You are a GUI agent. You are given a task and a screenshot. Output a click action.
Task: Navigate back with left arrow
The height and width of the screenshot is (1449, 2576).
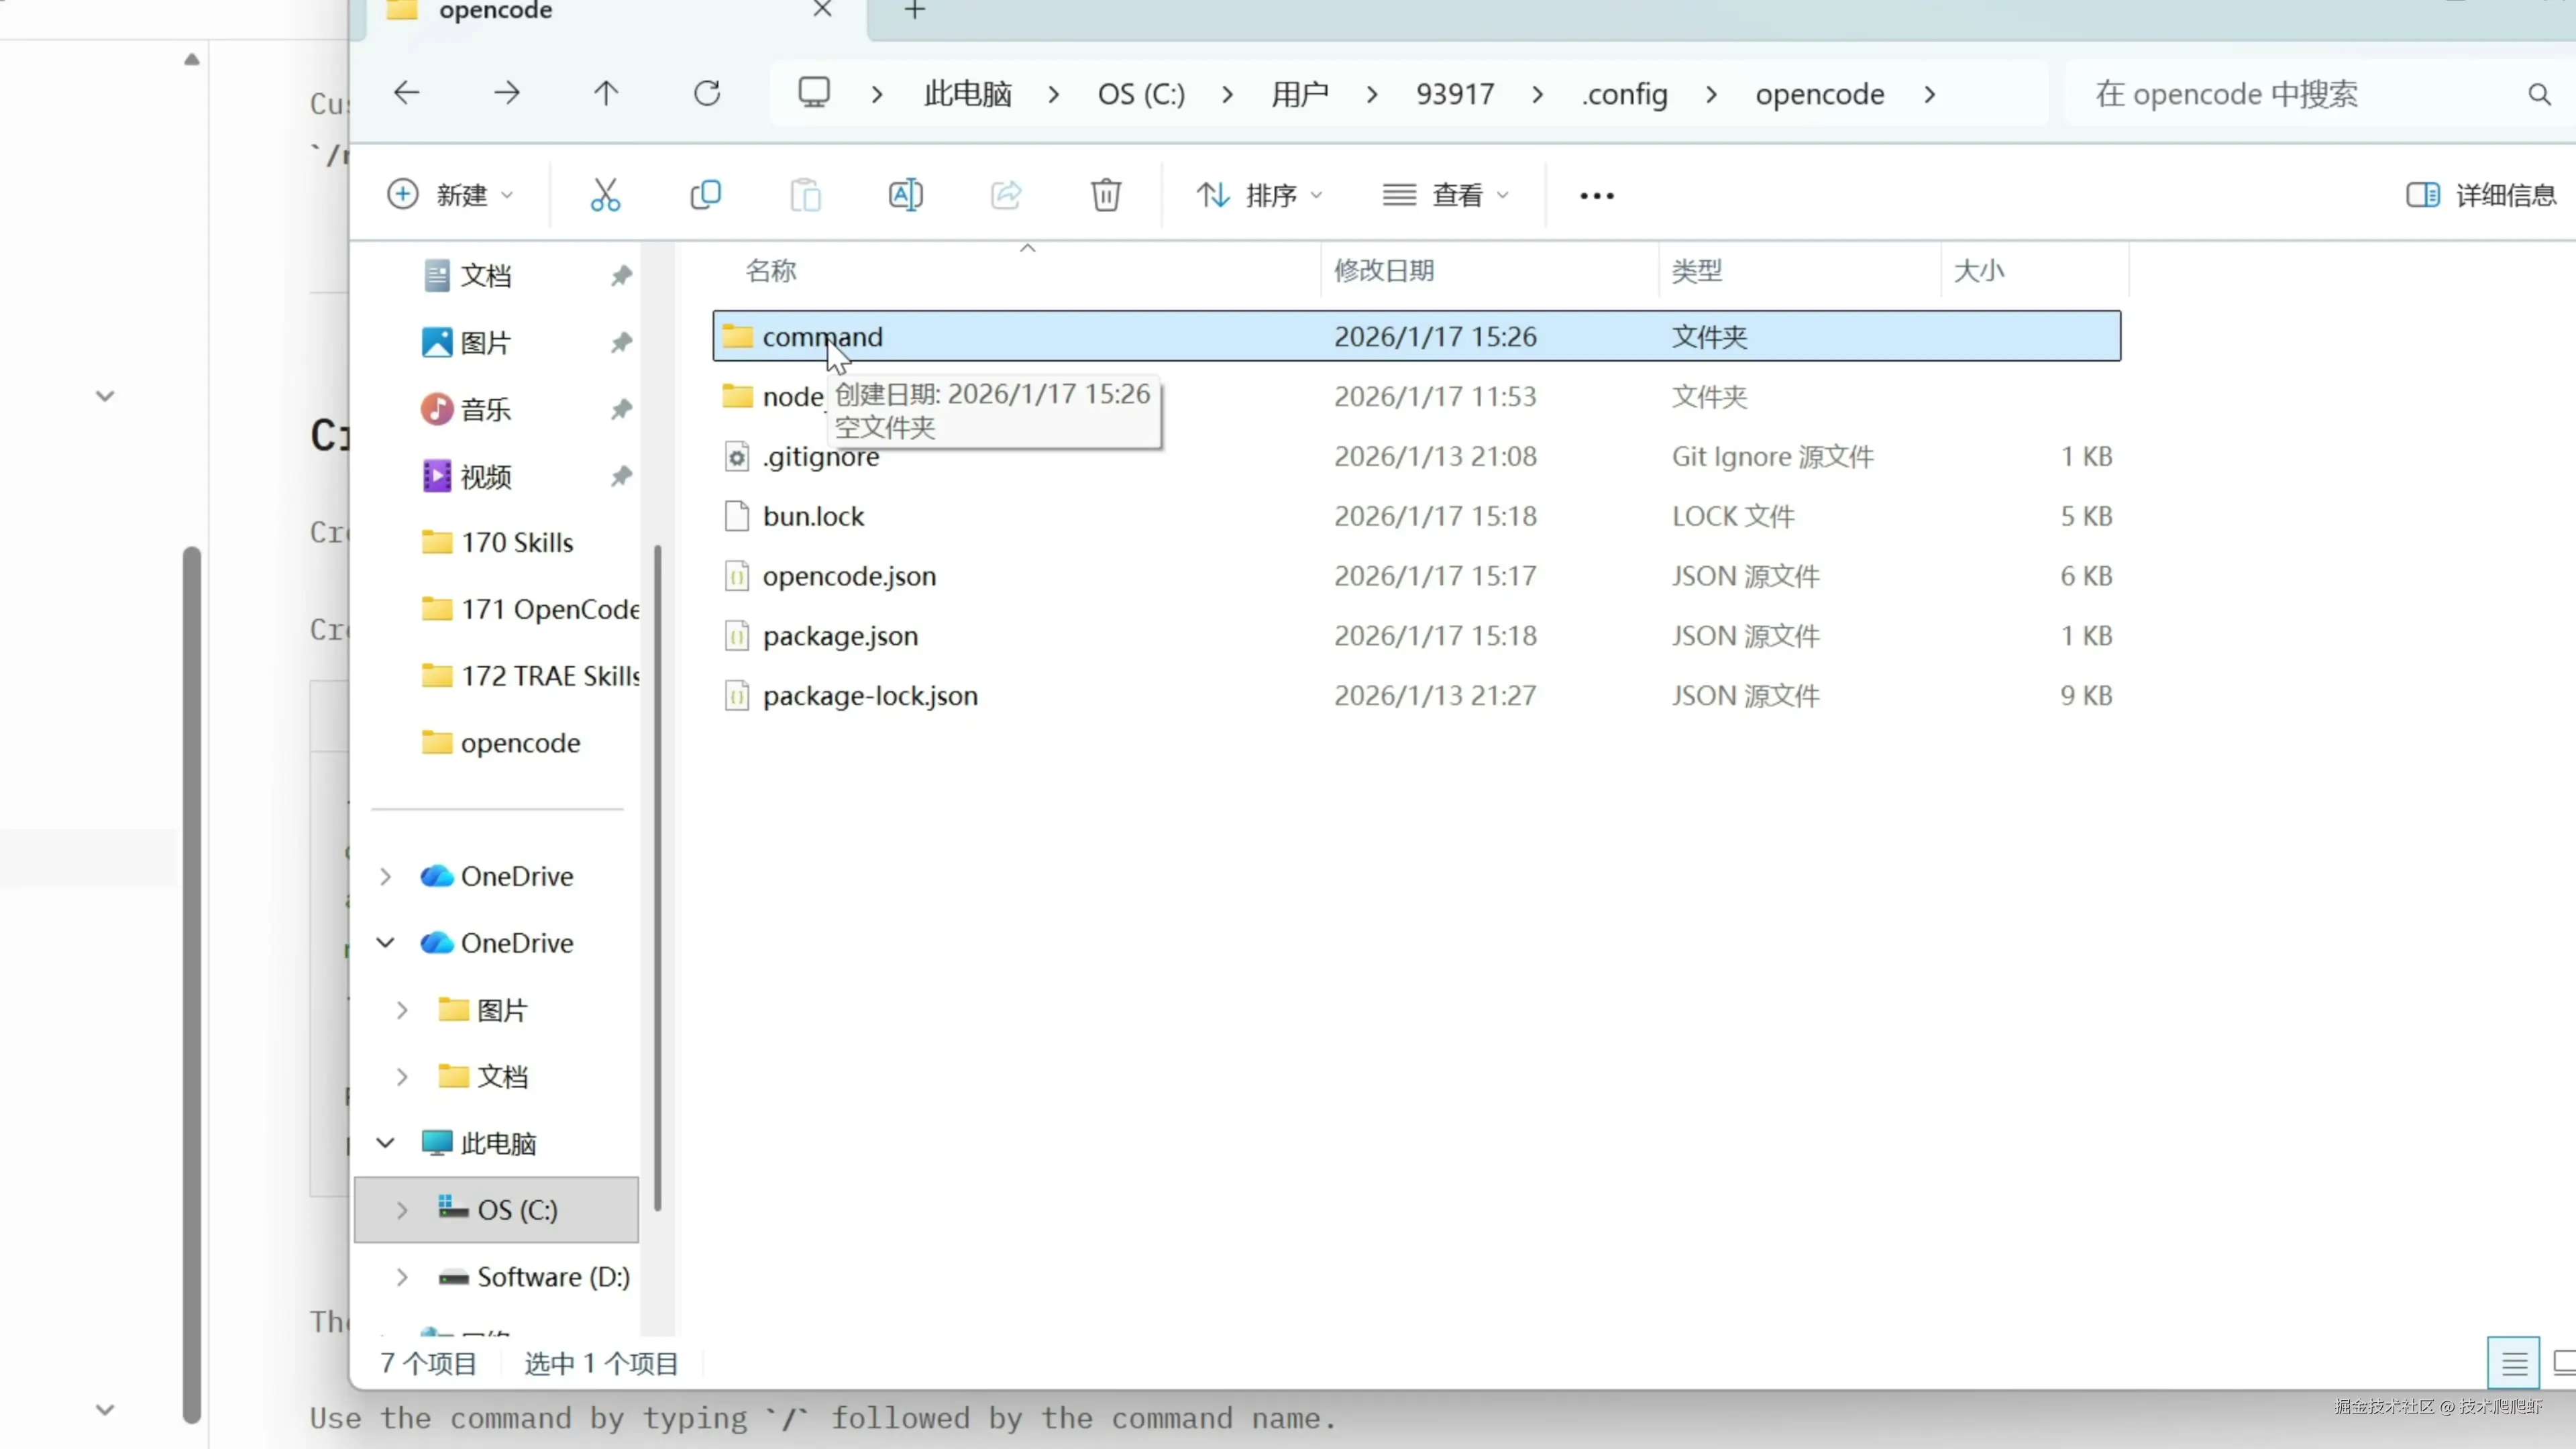(x=406, y=94)
